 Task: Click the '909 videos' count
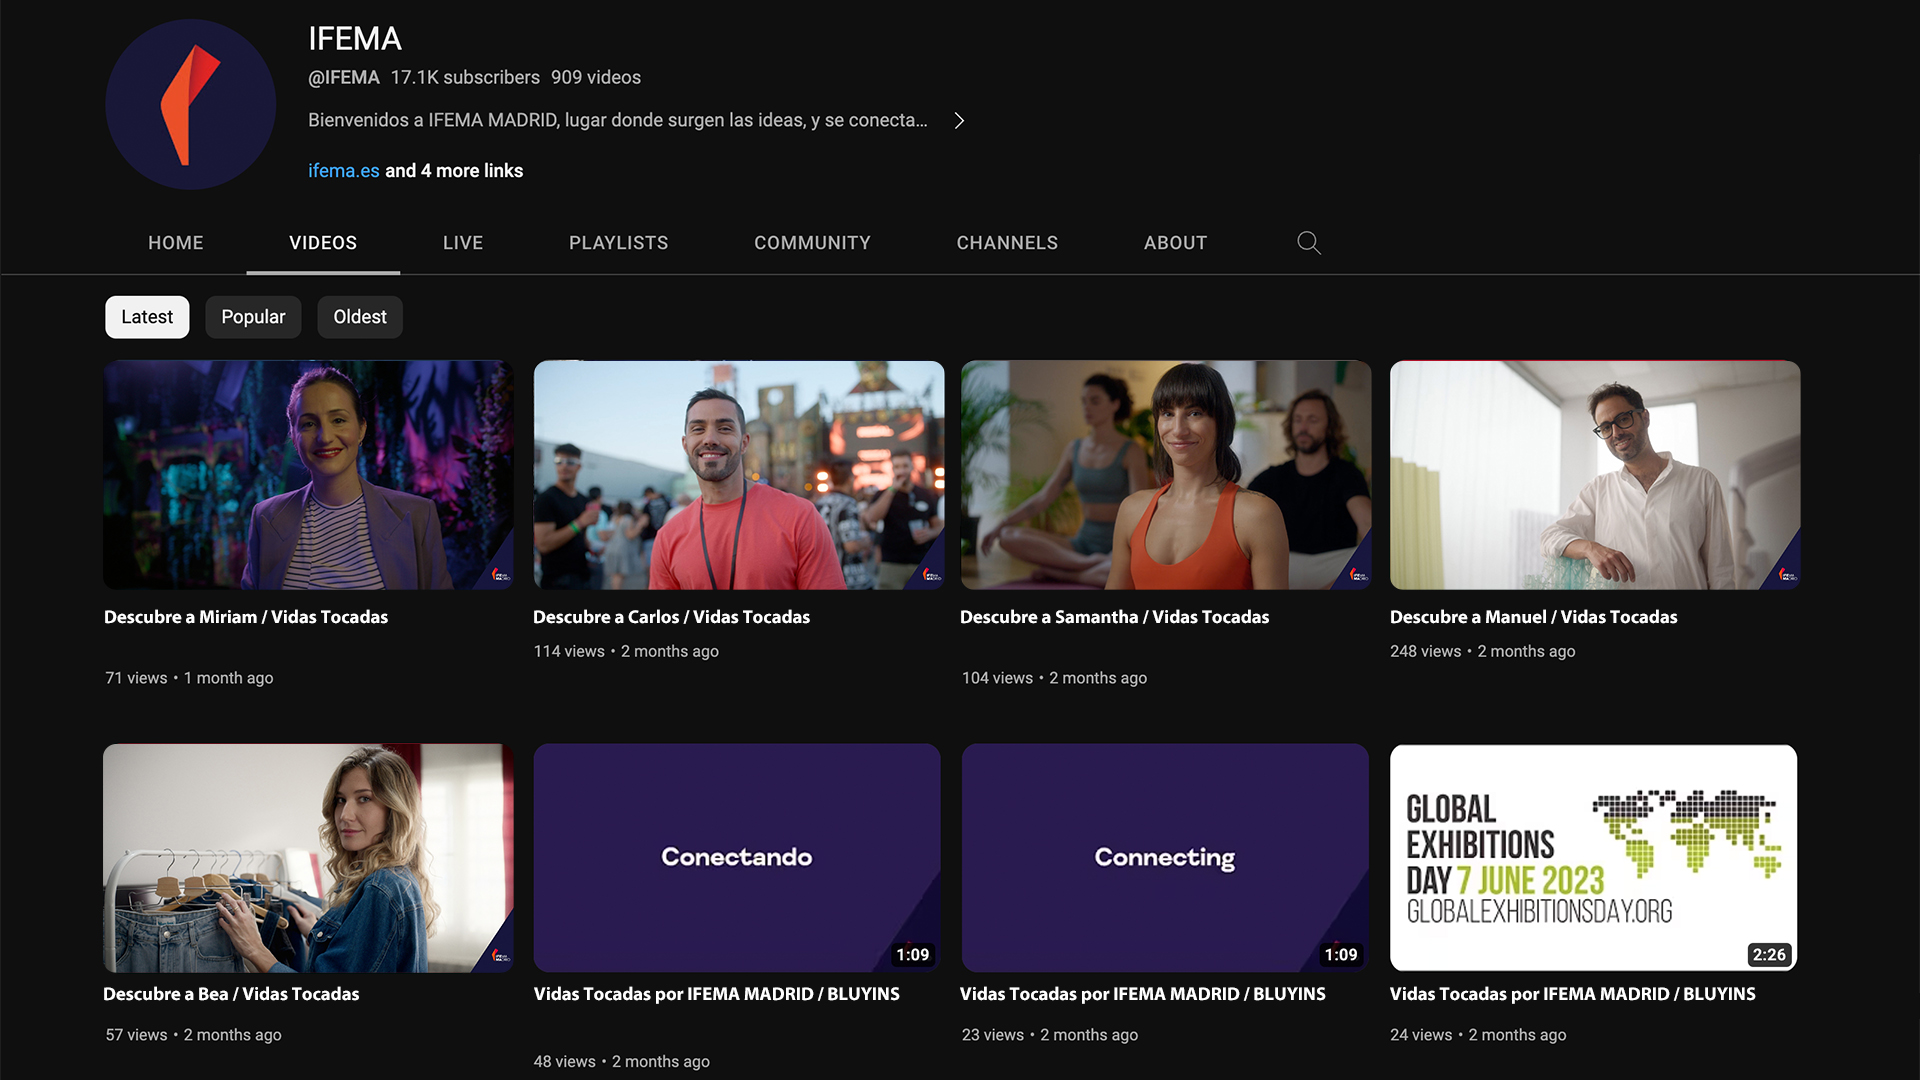(x=596, y=77)
